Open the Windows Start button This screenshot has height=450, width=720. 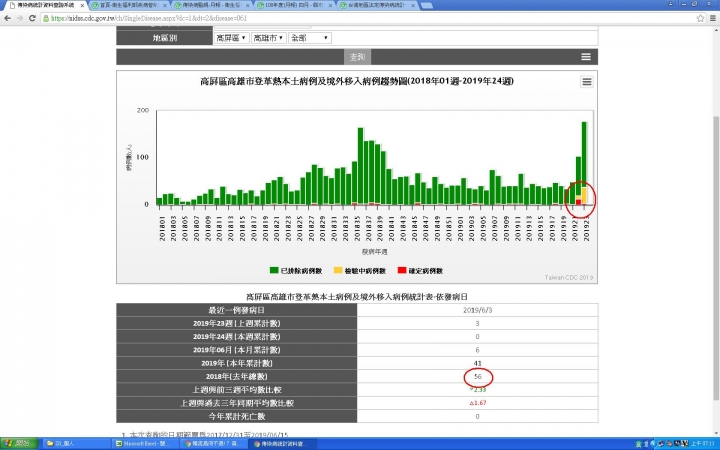pyautogui.click(x=19, y=444)
